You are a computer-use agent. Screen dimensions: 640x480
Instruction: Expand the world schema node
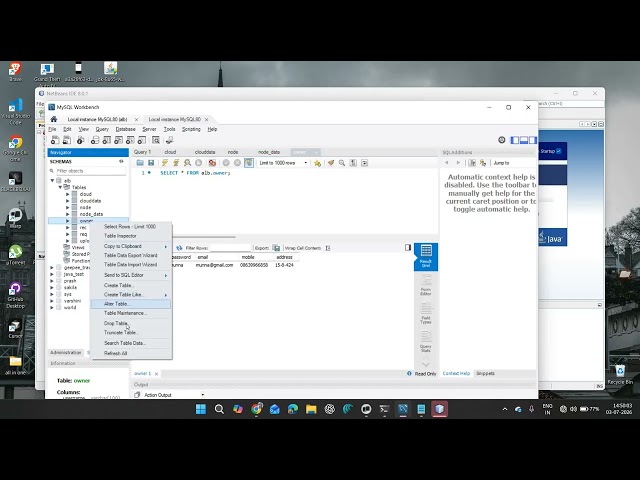pos(52,307)
